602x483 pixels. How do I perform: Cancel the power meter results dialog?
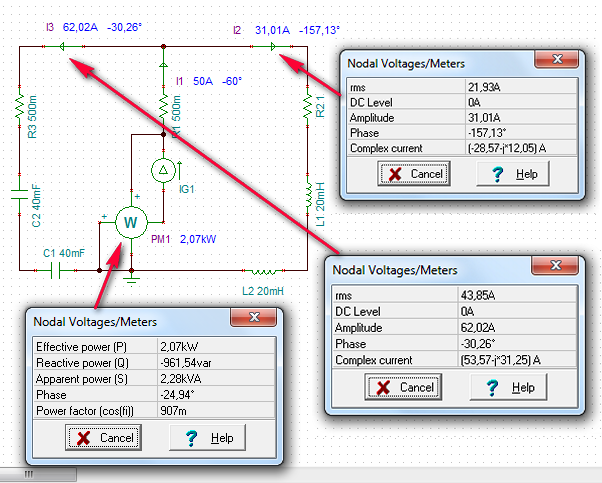point(104,438)
